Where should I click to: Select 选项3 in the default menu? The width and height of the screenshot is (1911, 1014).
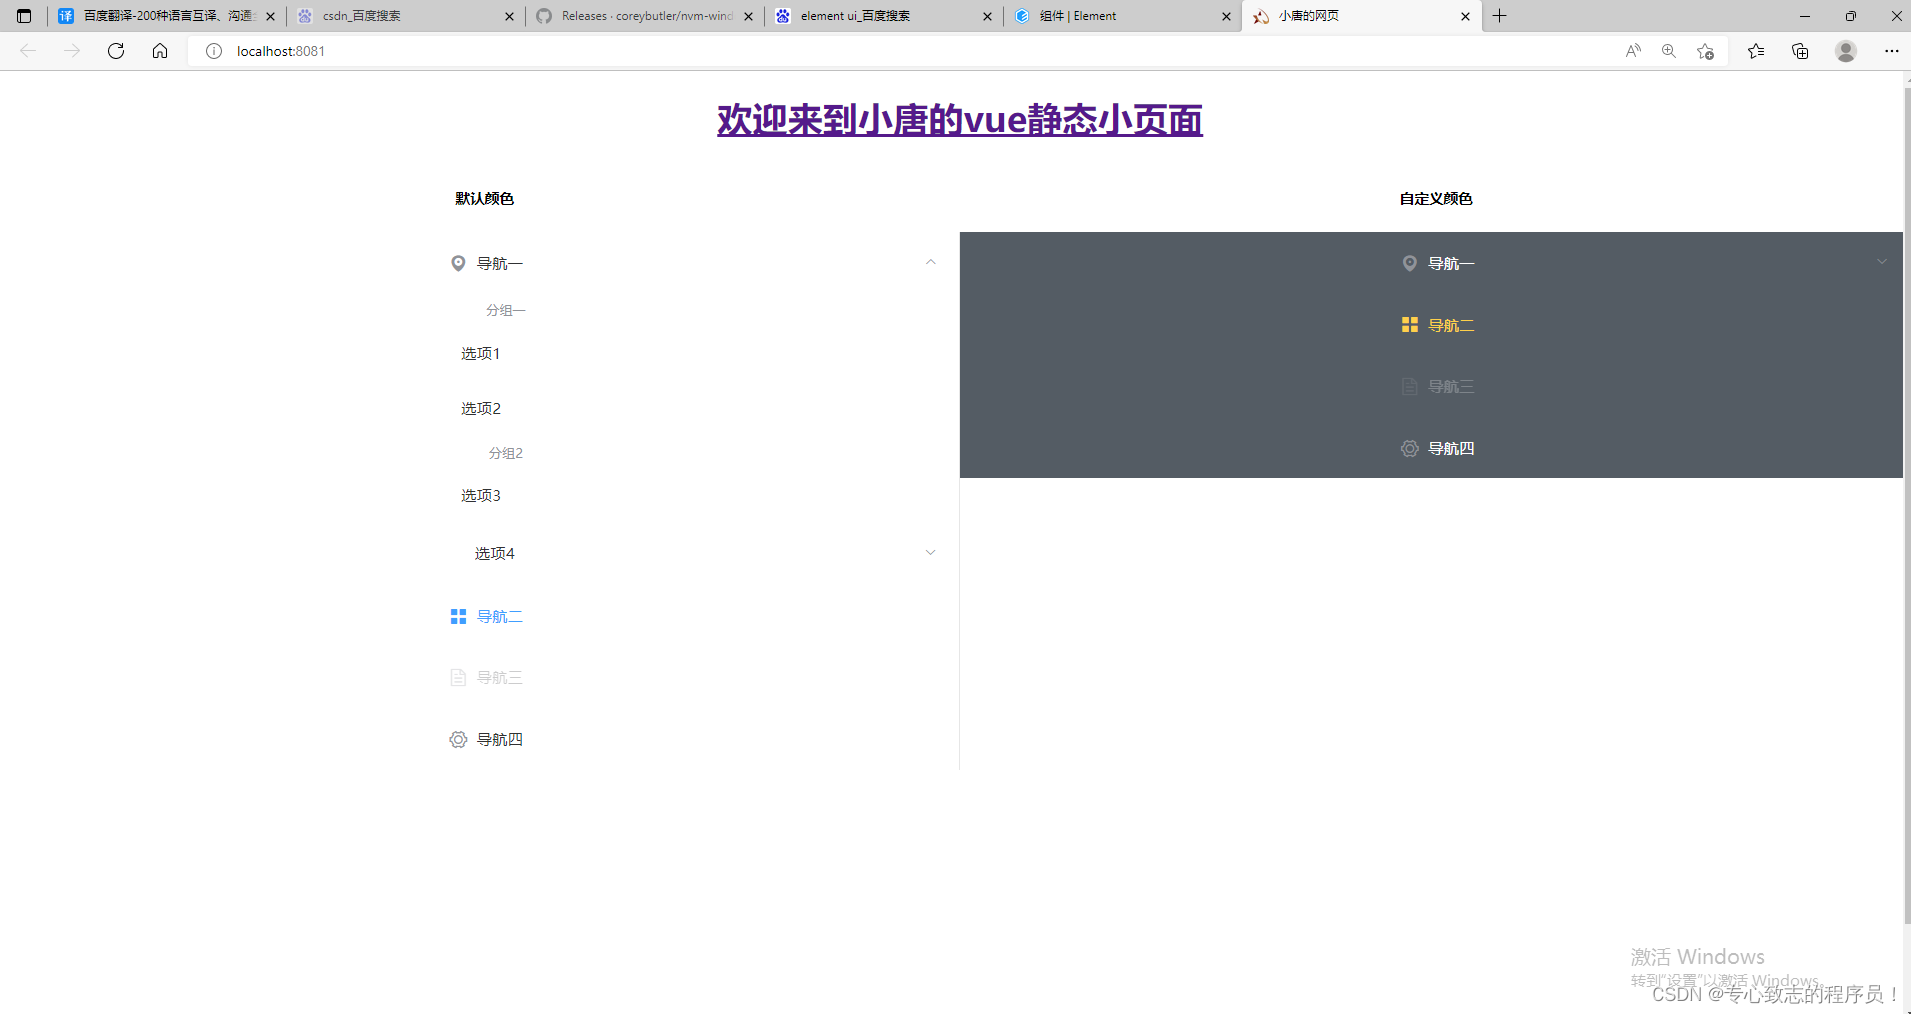point(481,496)
